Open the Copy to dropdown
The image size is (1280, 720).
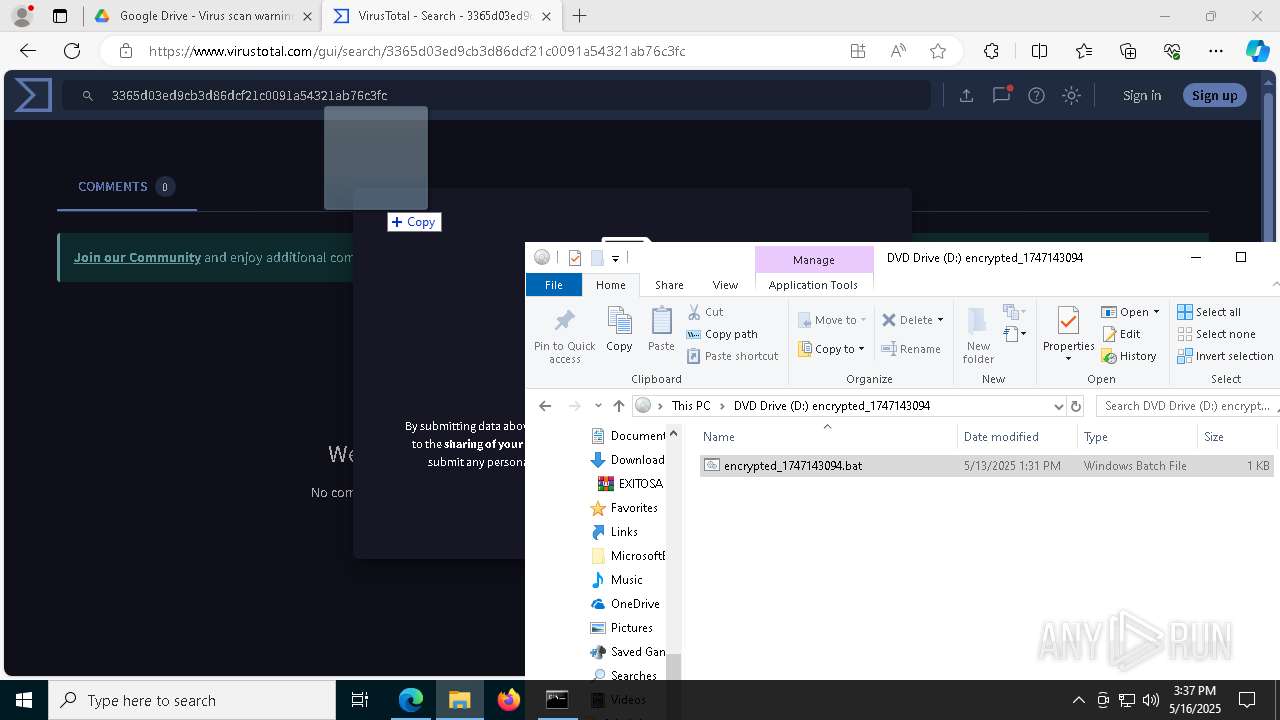pyautogui.click(x=832, y=349)
